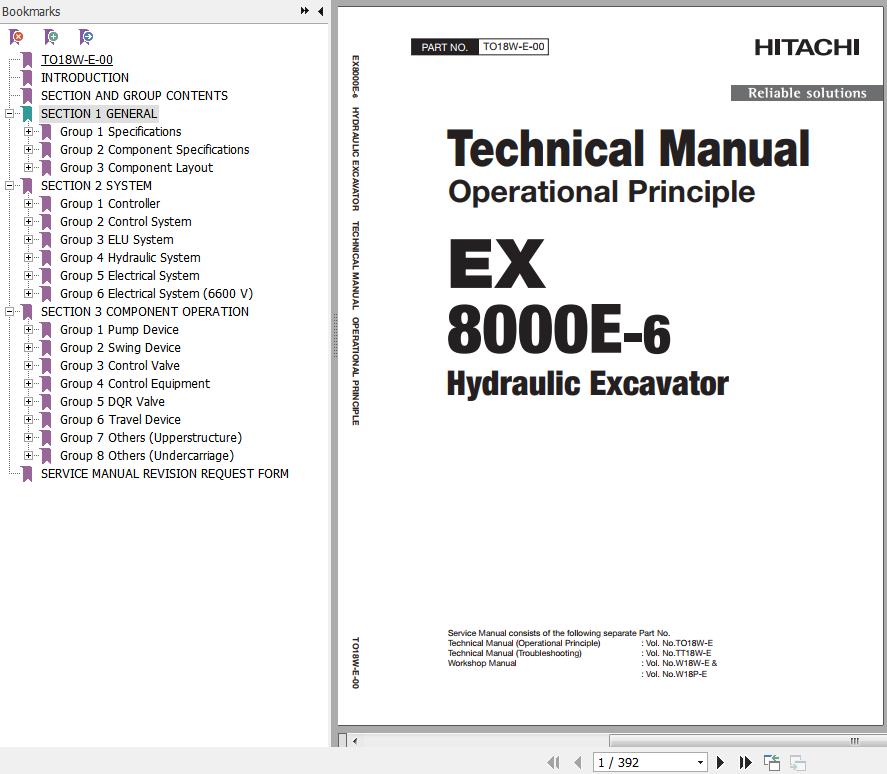The height and width of the screenshot is (774, 887).
Task: Go to the next page
Action: [720, 762]
